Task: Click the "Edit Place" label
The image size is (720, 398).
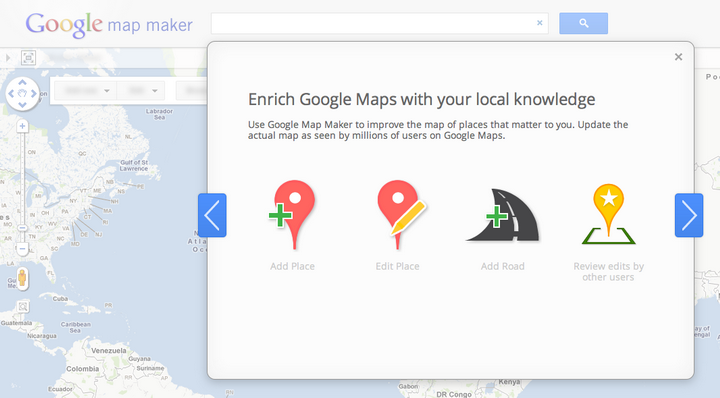Action: click(x=397, y=266)
